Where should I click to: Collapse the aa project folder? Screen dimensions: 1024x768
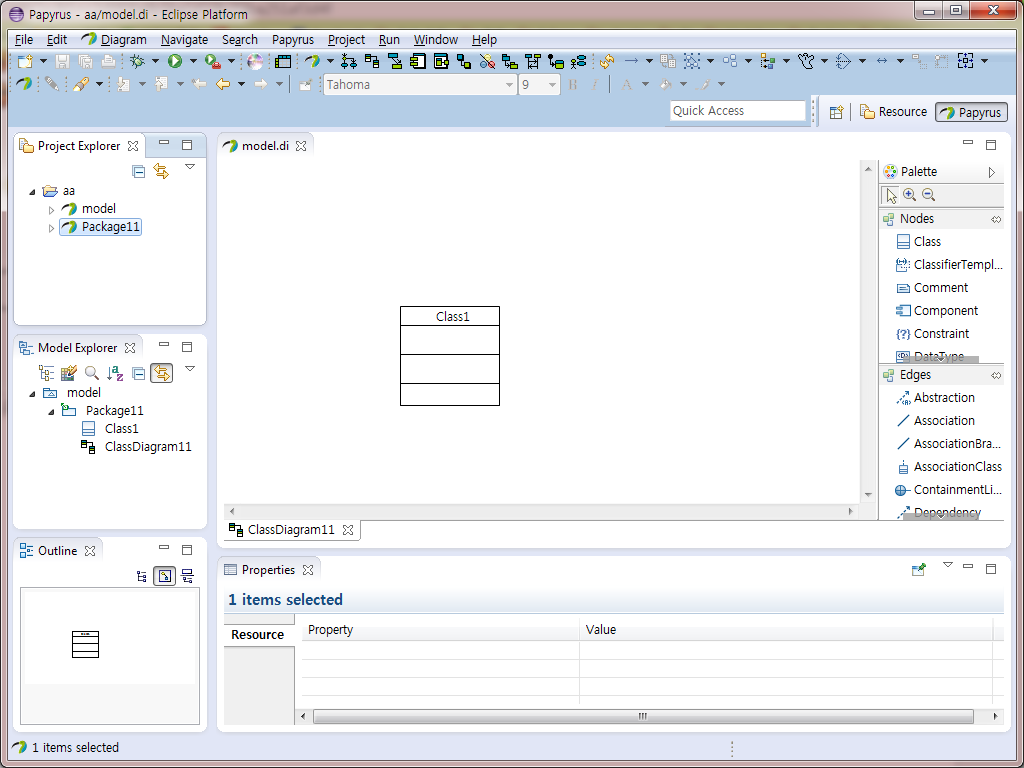pos(33,191)
